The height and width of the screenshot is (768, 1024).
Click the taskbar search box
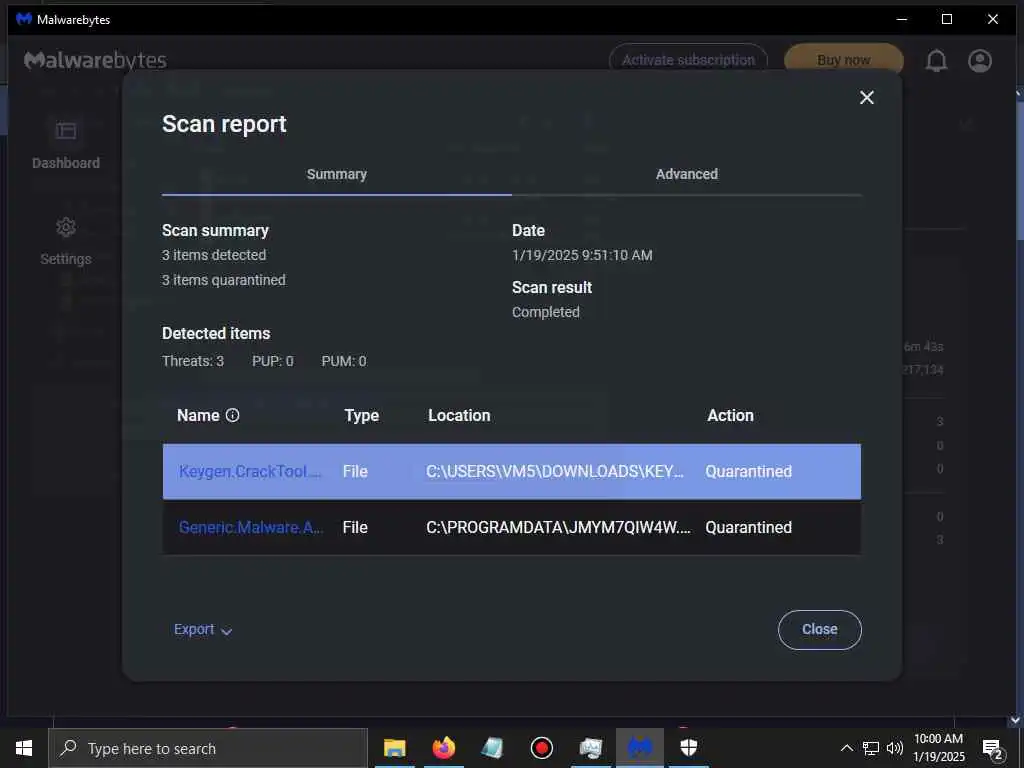coord(208,748)
